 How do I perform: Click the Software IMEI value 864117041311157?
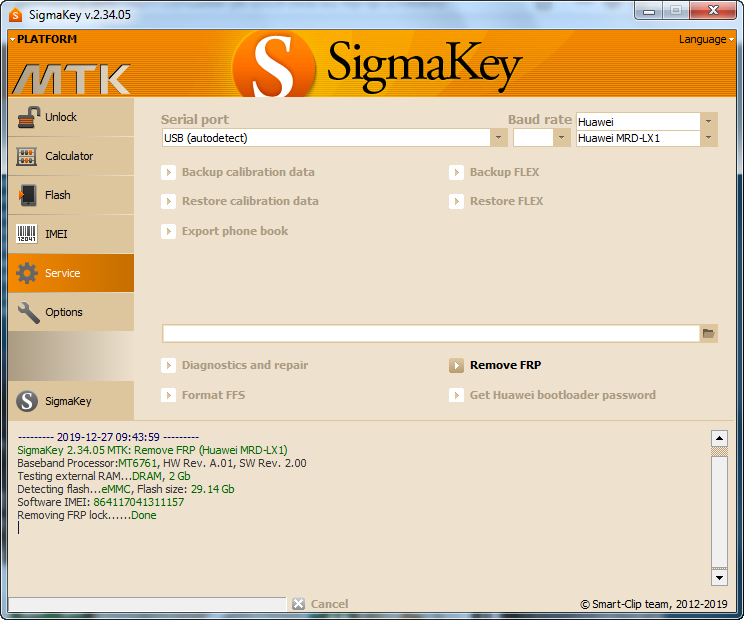pyautogui.click(x=139, y=502)
